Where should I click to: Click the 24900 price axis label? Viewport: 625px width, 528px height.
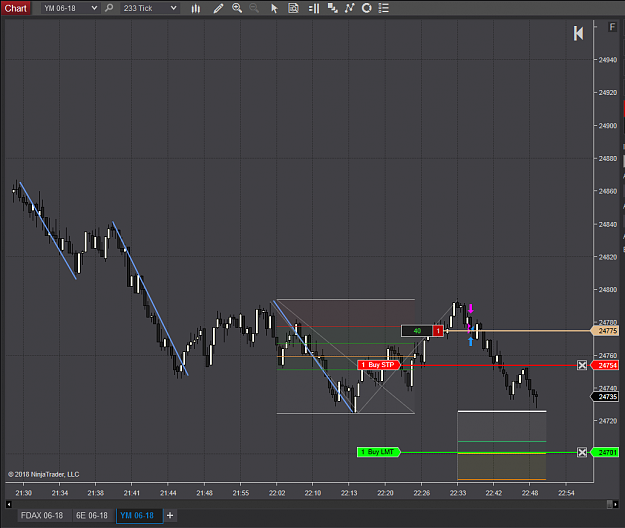pos(607,126)
